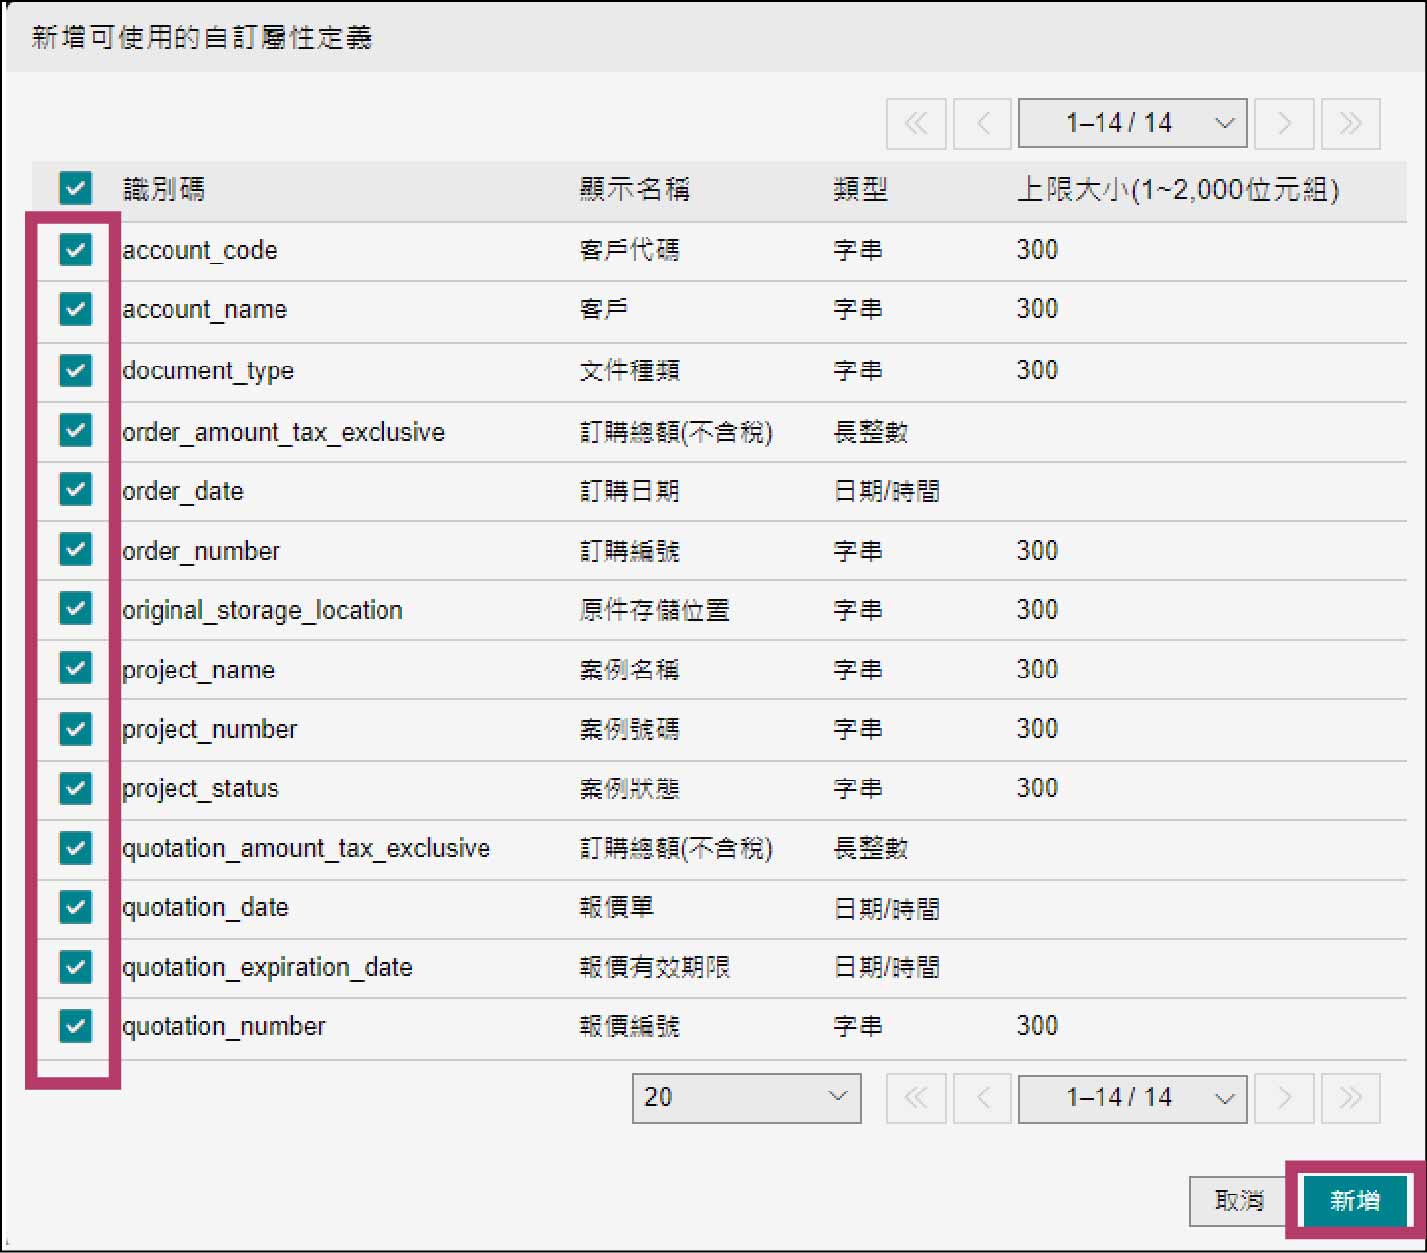Click the bottom previous-page arrow icon

(x=982, y=1098)
